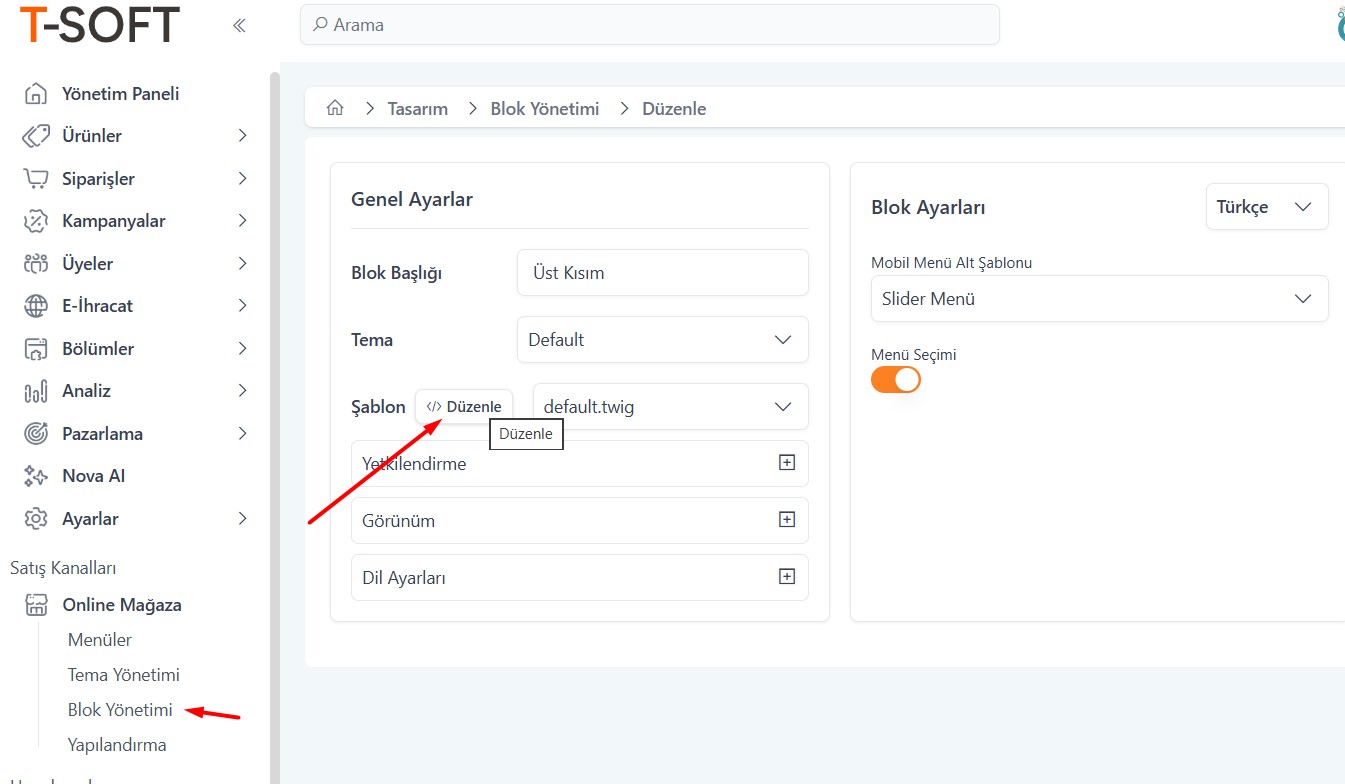
Task: Click the home icon in breadcrumb
Action: coord(336,108)
